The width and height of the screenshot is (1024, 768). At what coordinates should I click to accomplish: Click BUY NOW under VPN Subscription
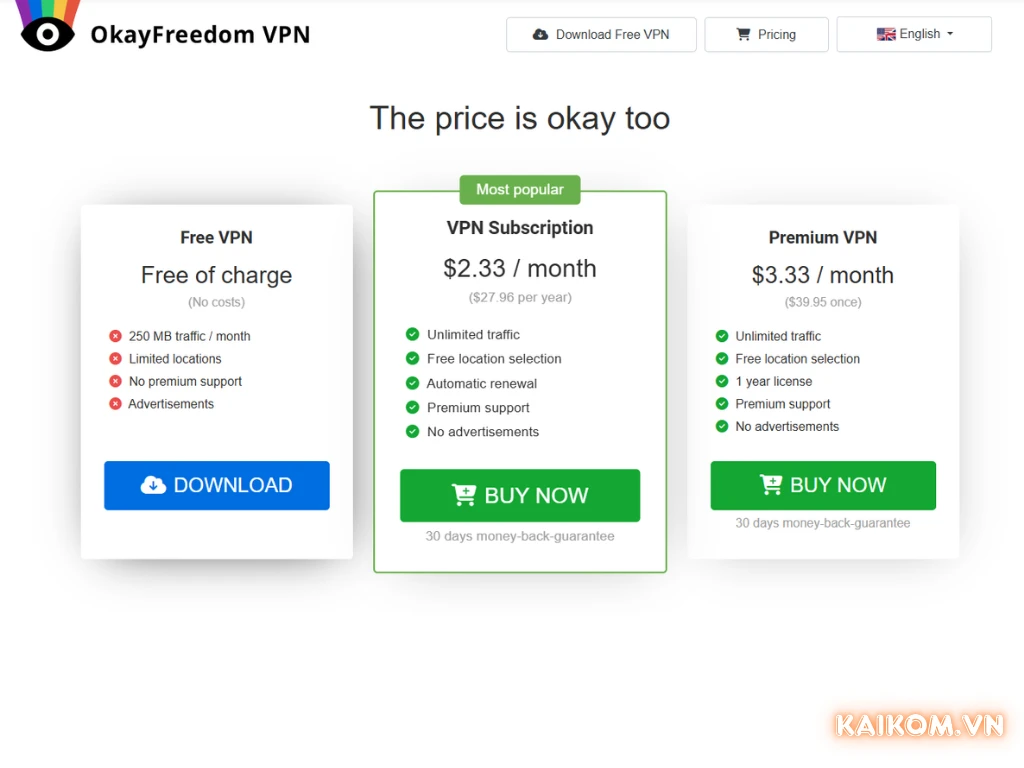coord(519,494)
